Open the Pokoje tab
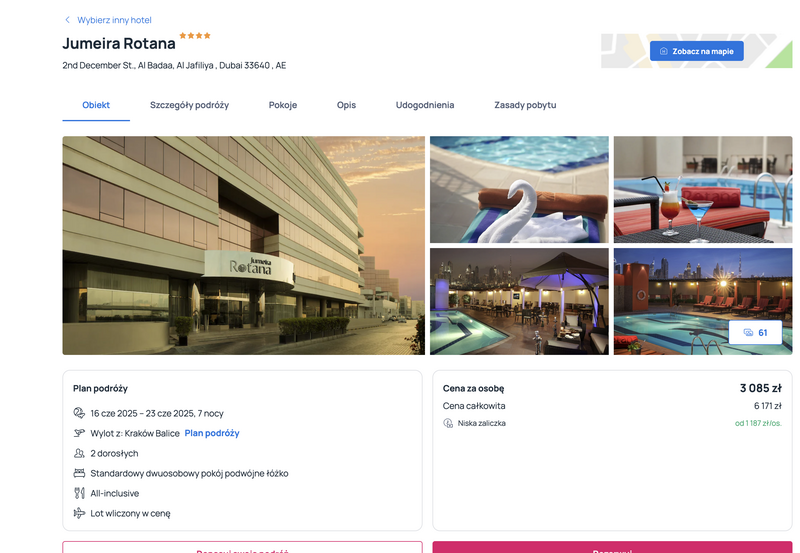The height and width of the screenshot is (553, 800). (283, 105)
